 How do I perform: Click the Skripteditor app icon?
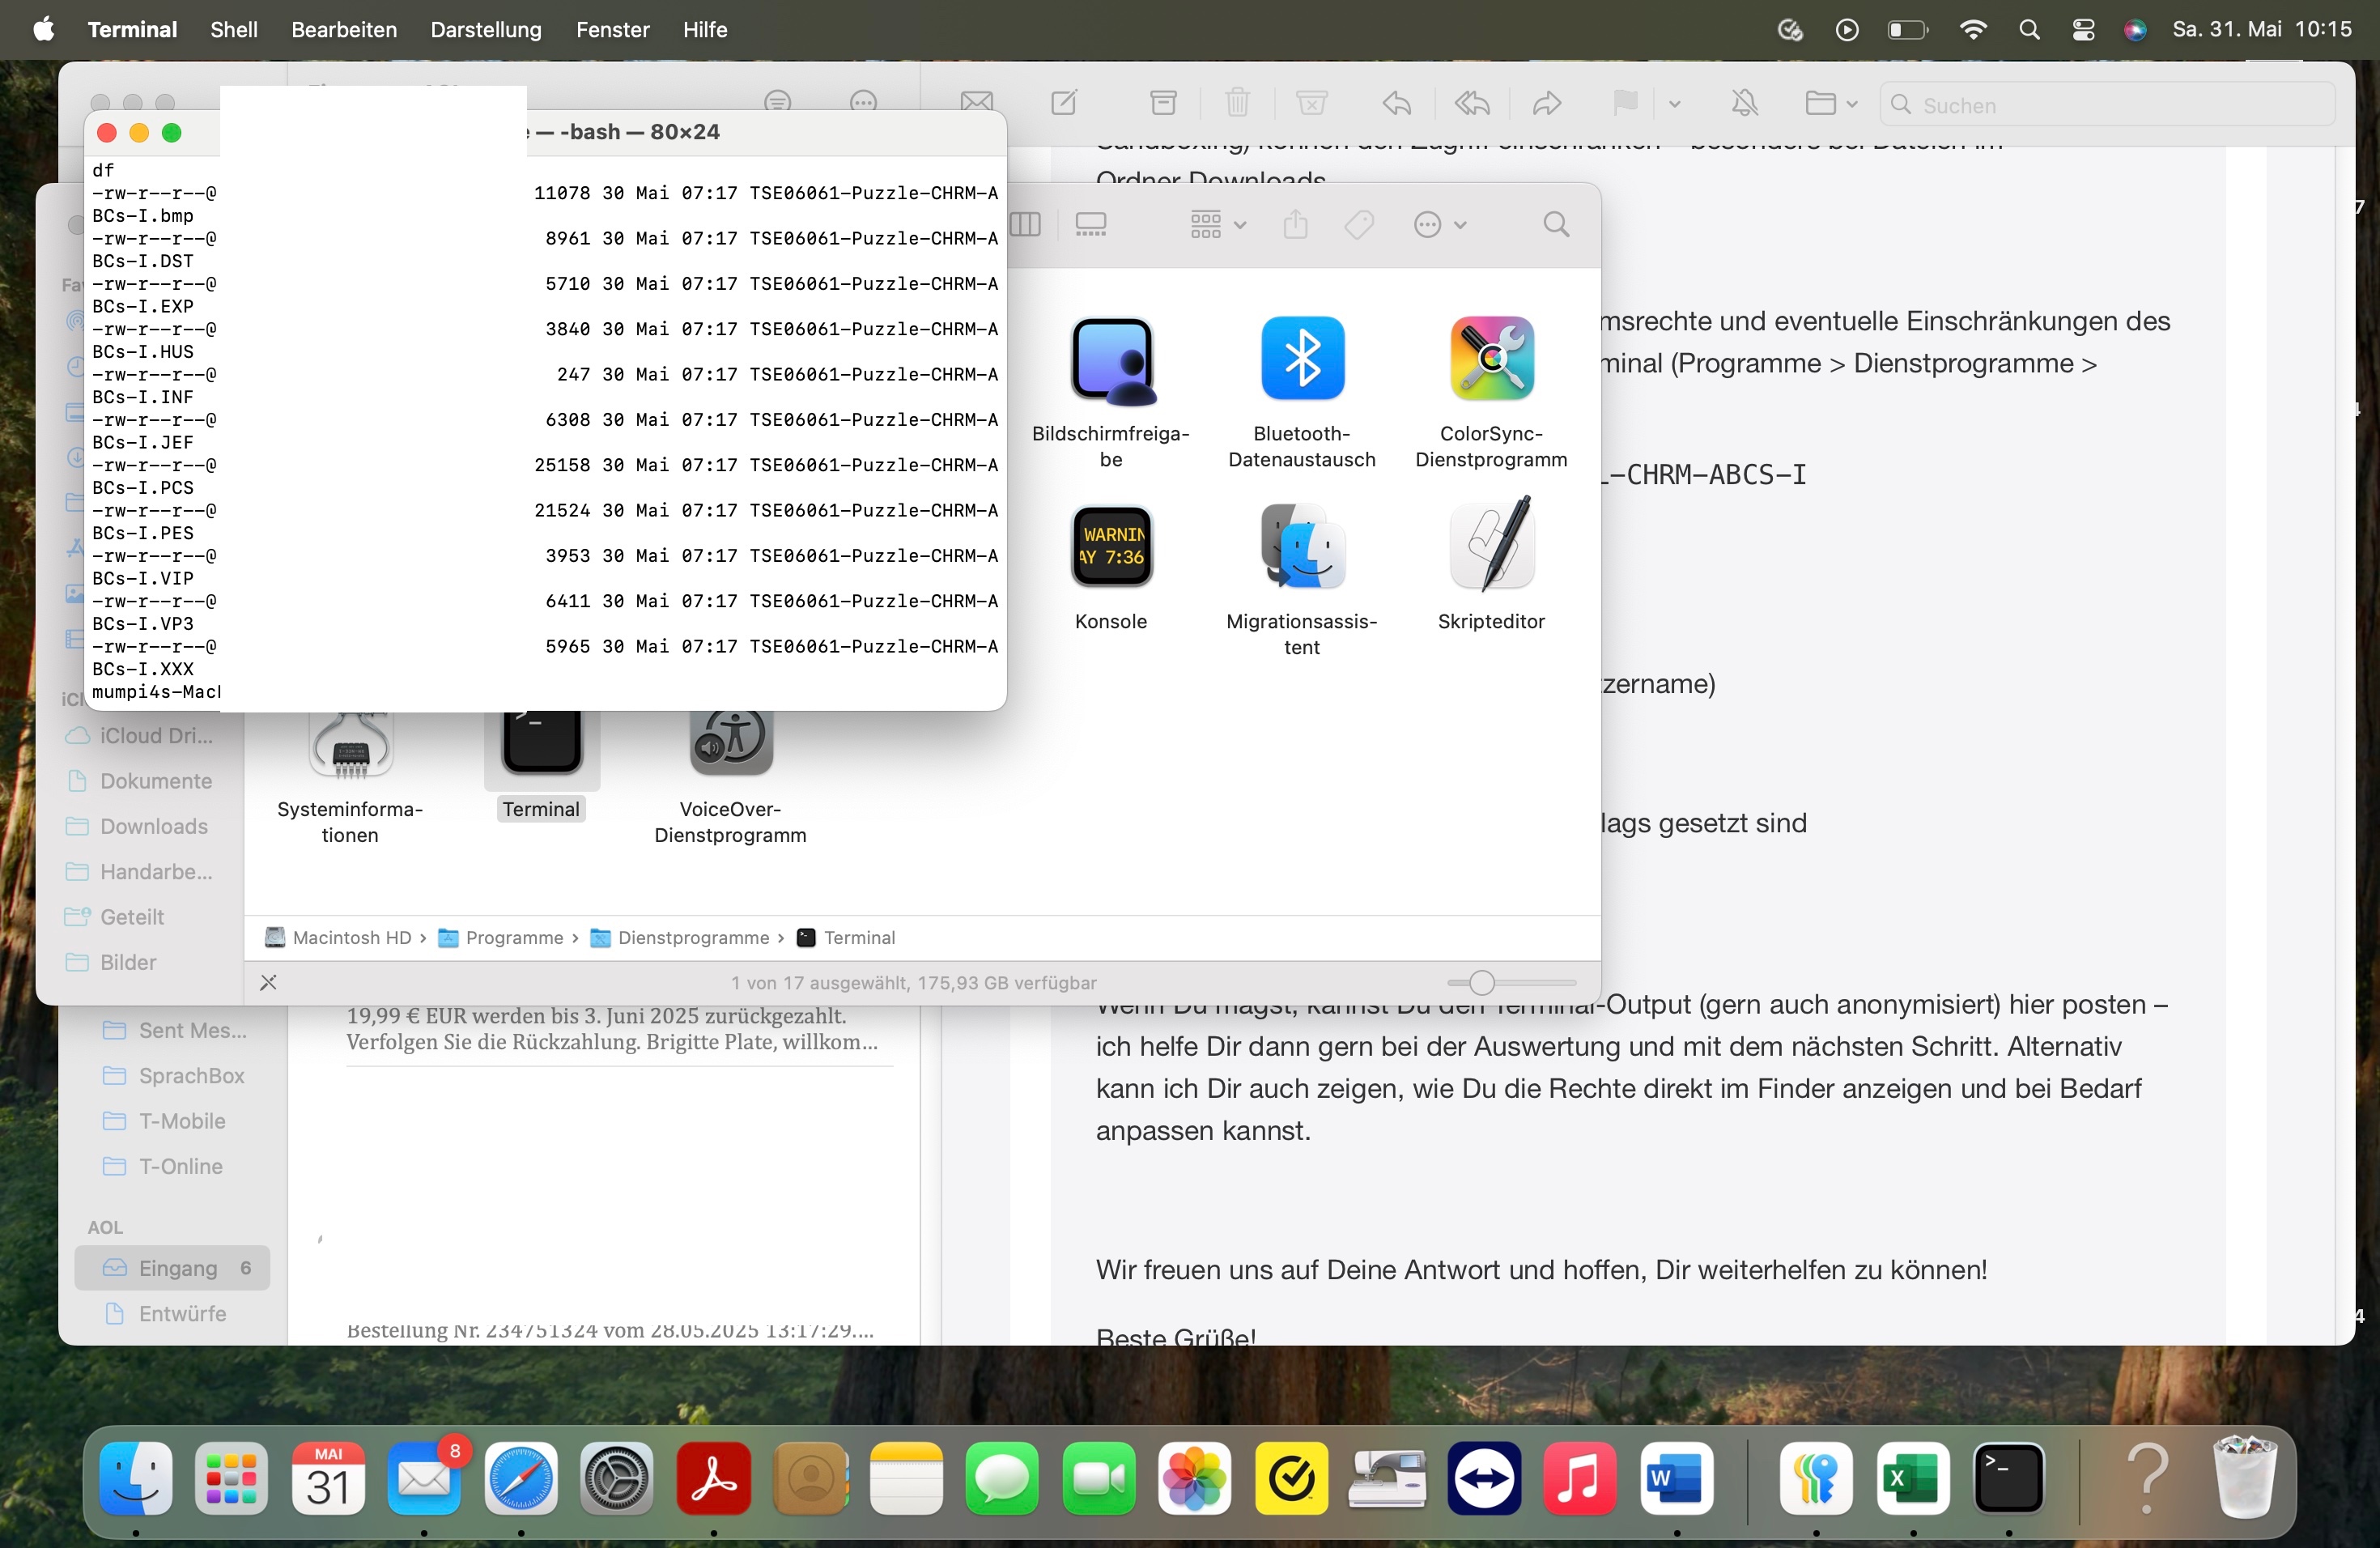1490,546
